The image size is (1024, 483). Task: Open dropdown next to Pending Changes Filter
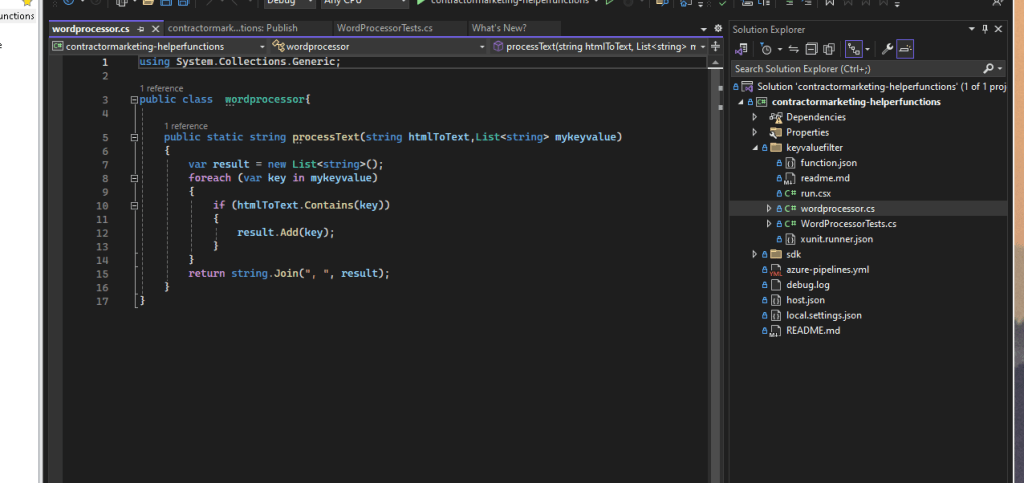[779, 50]
